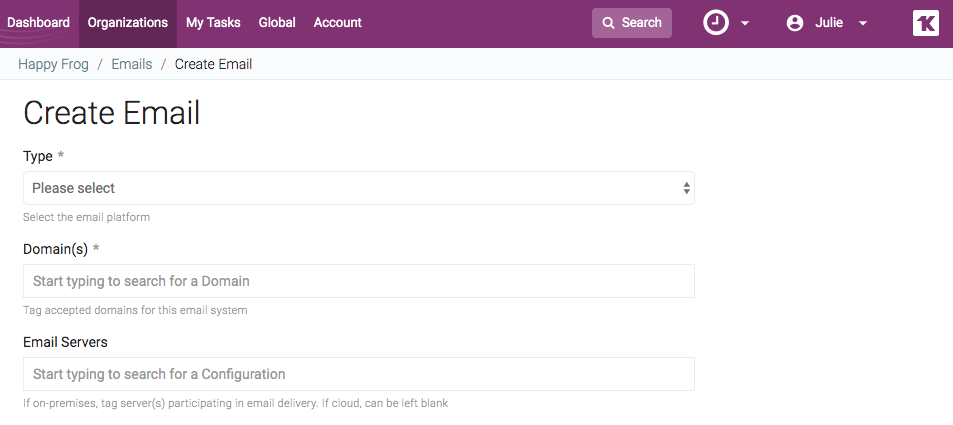
Task: Follow the Happy Frog breadcrumb link
Action: (53, 64)
